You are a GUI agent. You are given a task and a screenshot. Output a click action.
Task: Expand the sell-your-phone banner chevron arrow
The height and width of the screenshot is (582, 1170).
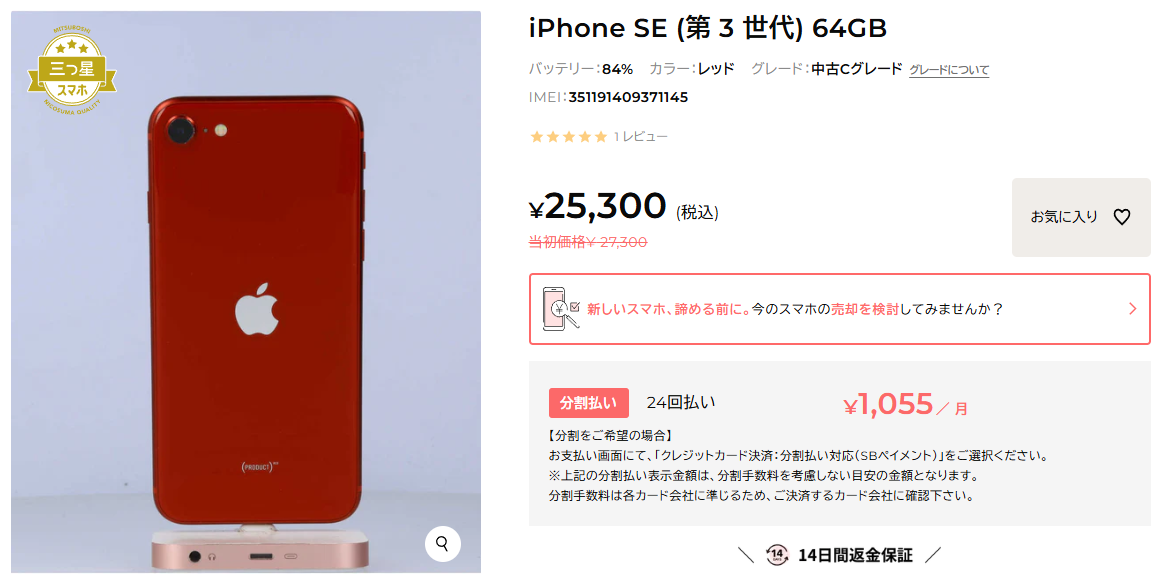pyautogui.click(x=1133, y=309)
